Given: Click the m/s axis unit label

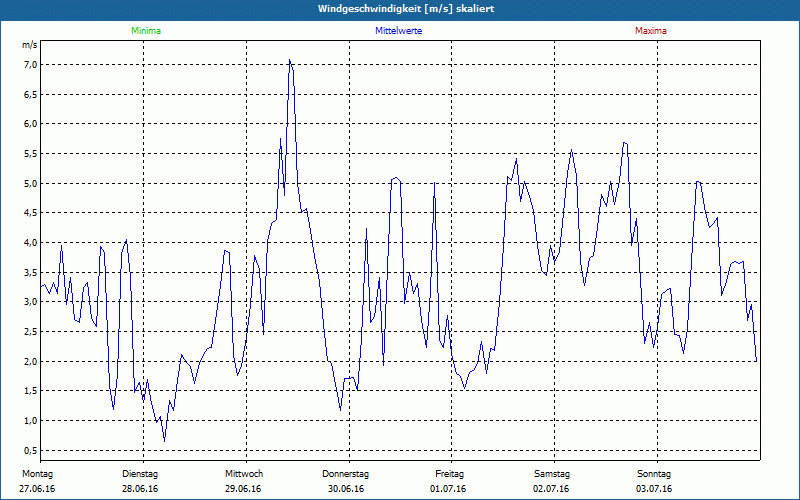Looking at the screenshot, I should [x=30, y=45].
